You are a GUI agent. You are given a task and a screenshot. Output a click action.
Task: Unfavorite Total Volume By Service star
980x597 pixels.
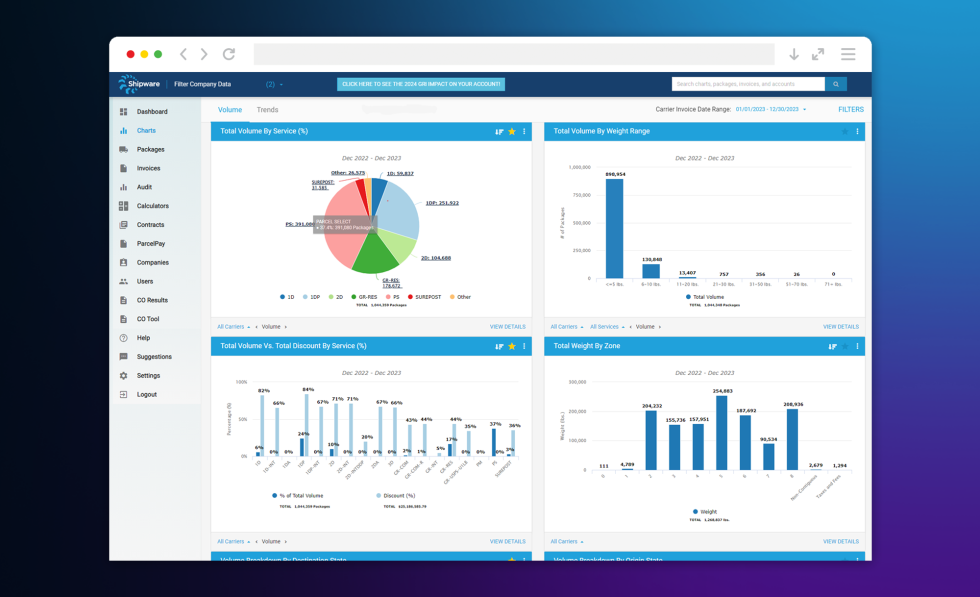click(x=512, y=132)
